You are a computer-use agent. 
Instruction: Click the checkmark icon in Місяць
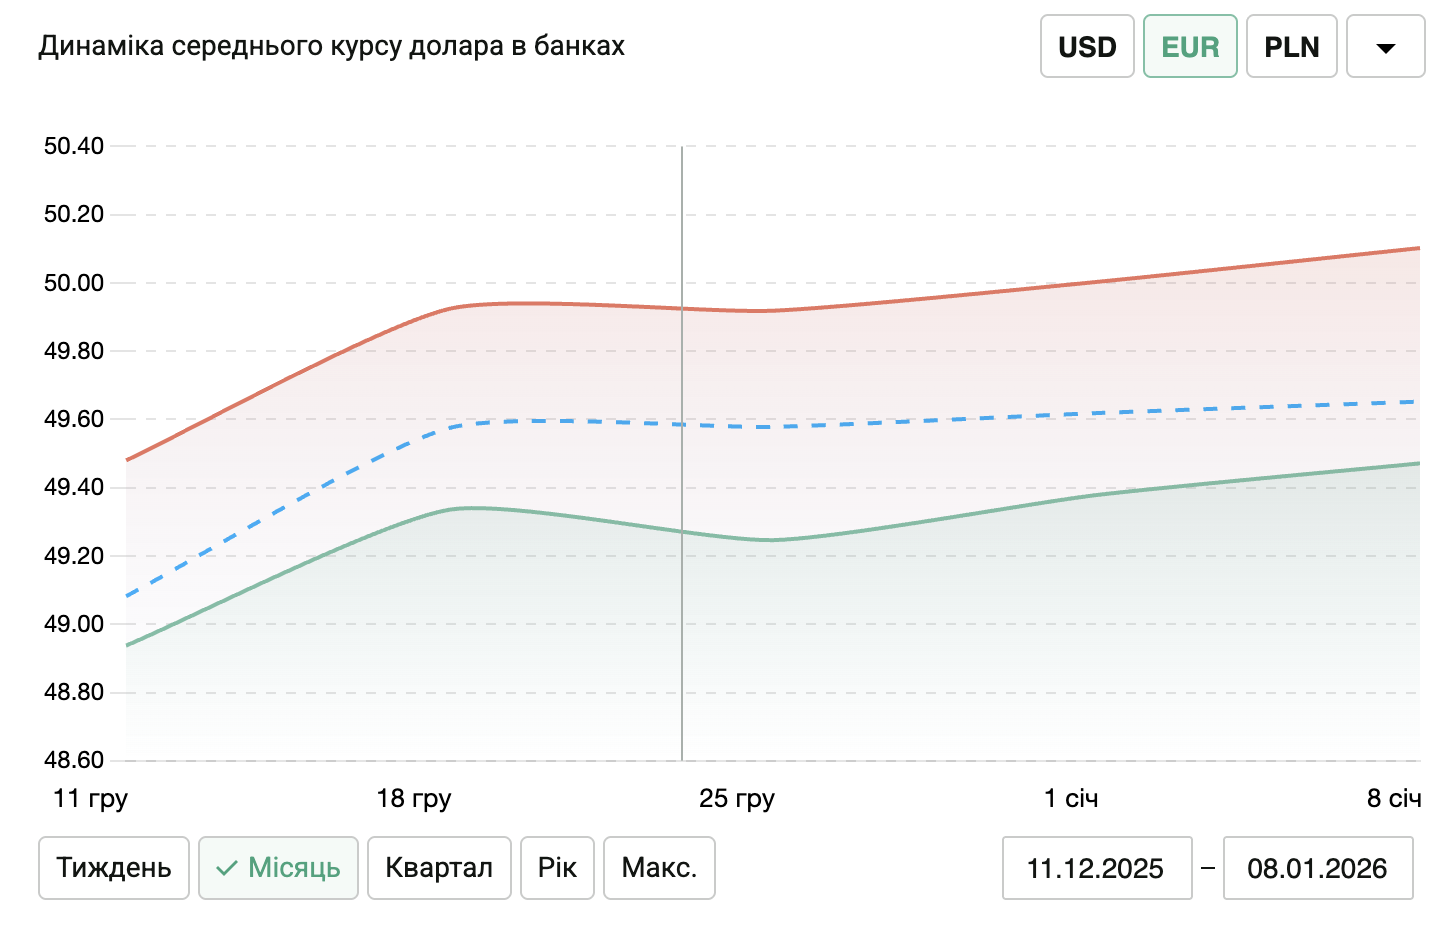227,868
